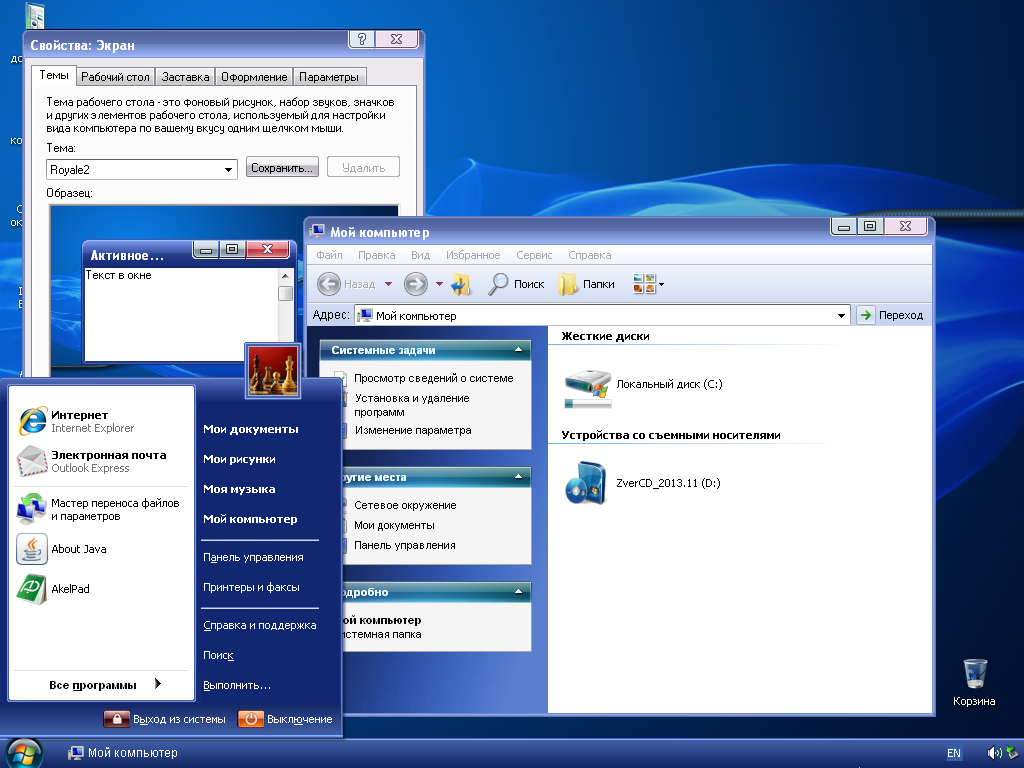Screen dimensions: 1024x768
Task: Open ZverCD_2013.11 (D:) drive icon
Action: pos(586,483)
